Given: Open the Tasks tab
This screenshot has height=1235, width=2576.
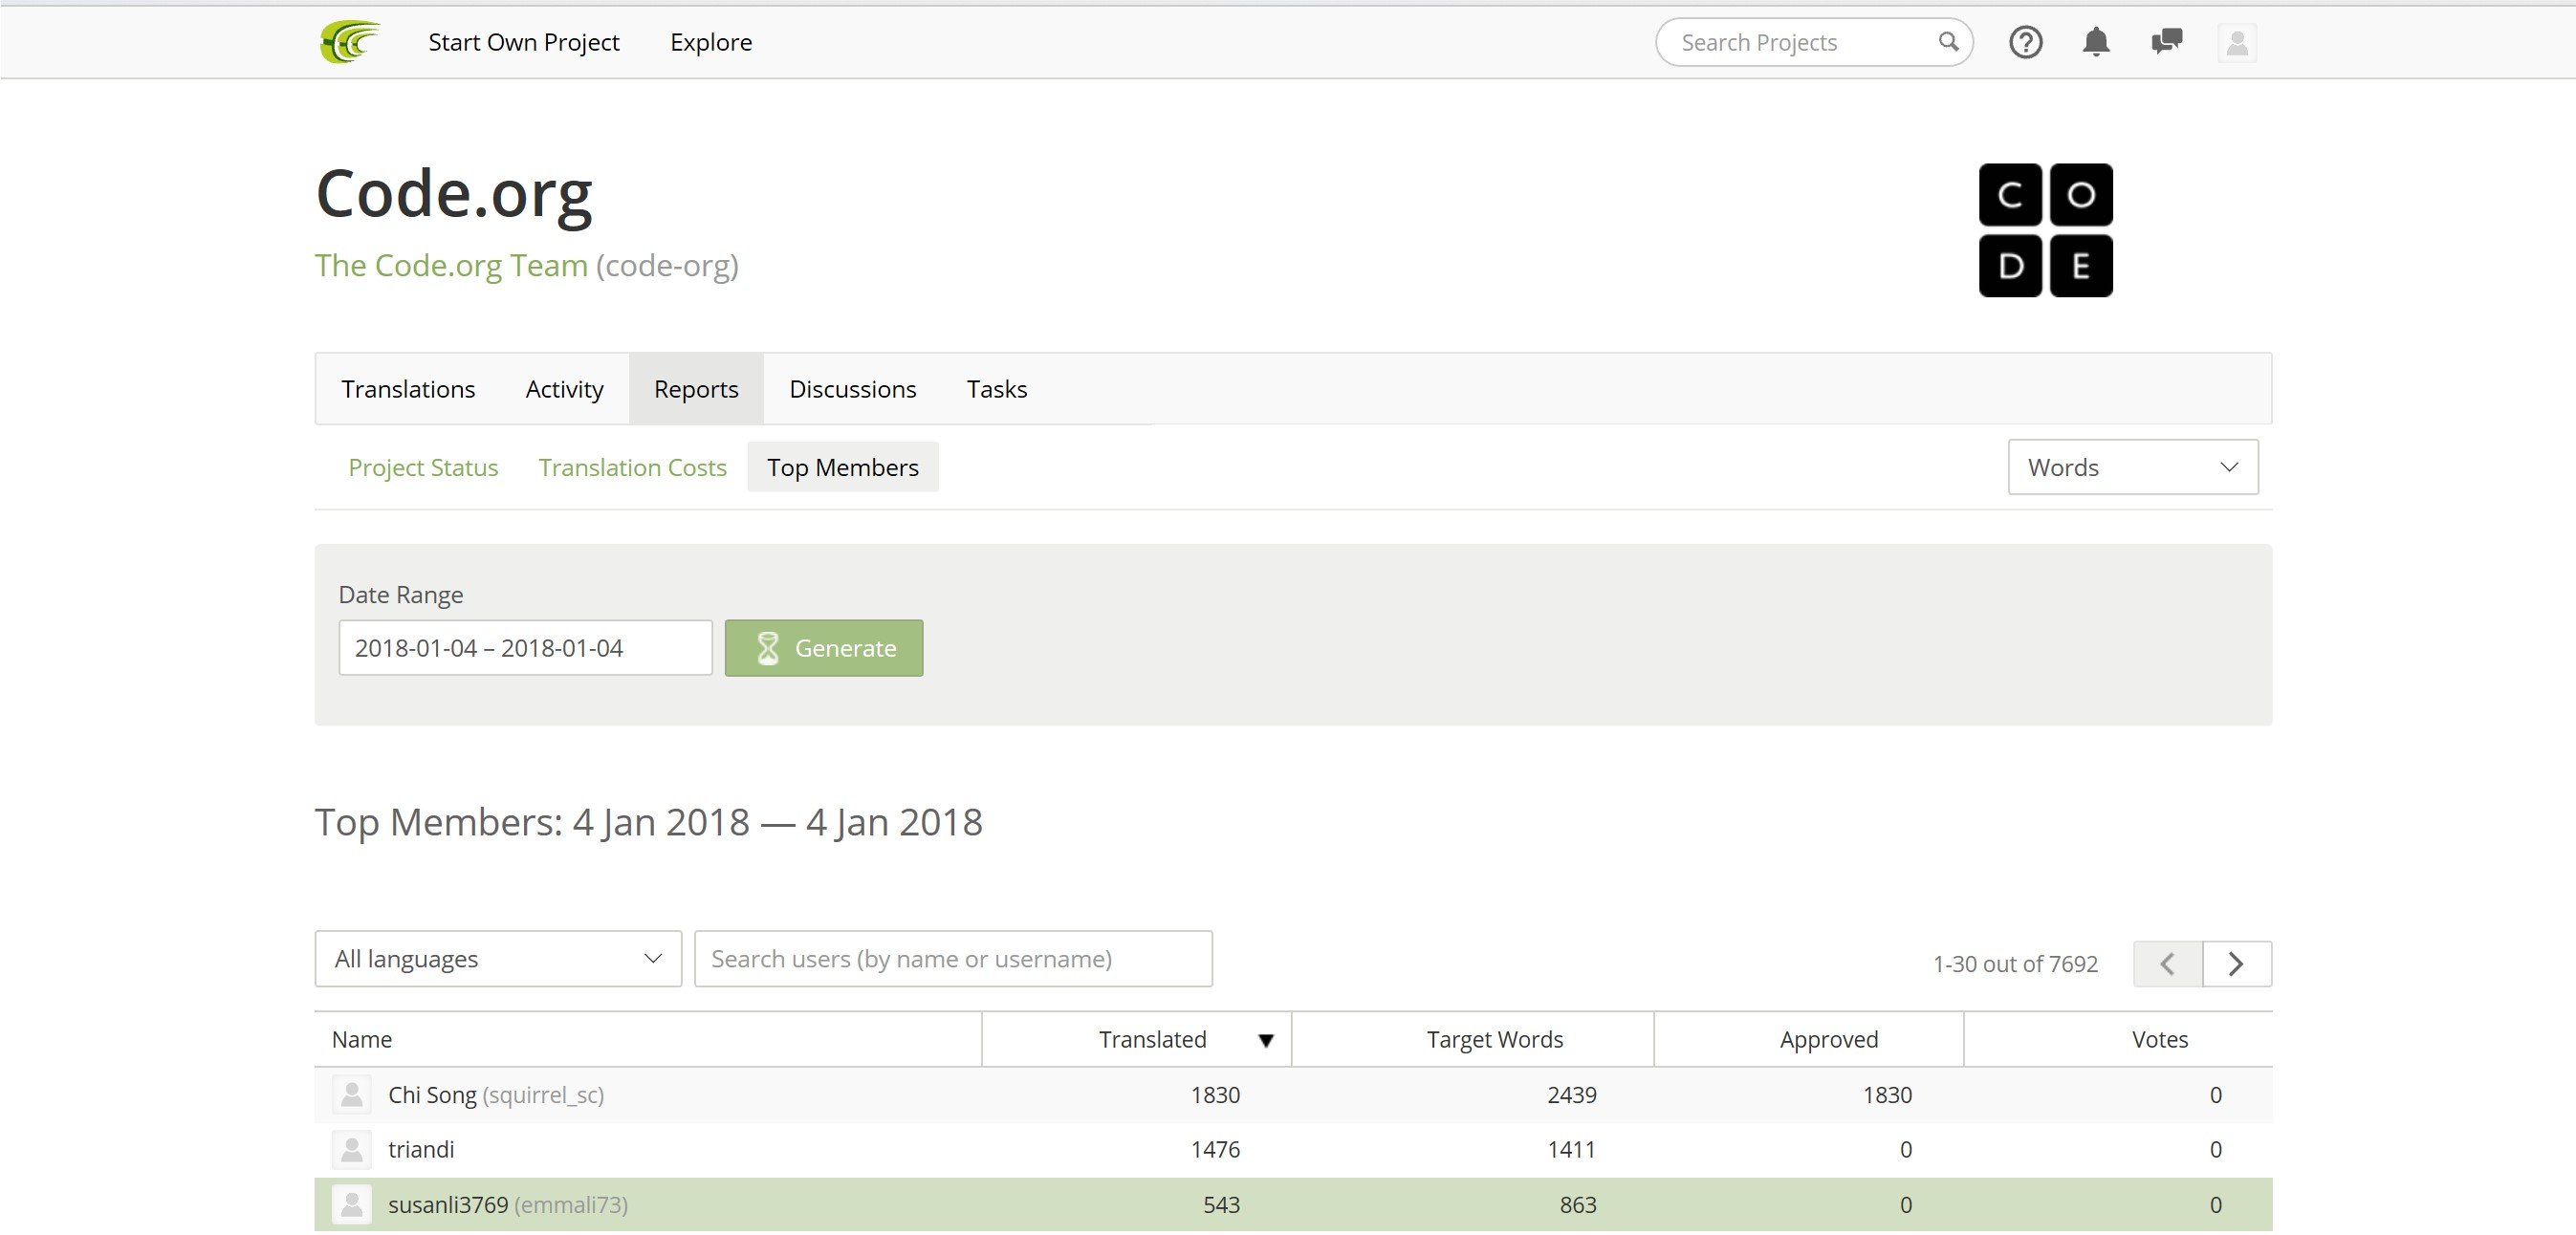Looking at the screenshot, I should (x=996, y=389).
